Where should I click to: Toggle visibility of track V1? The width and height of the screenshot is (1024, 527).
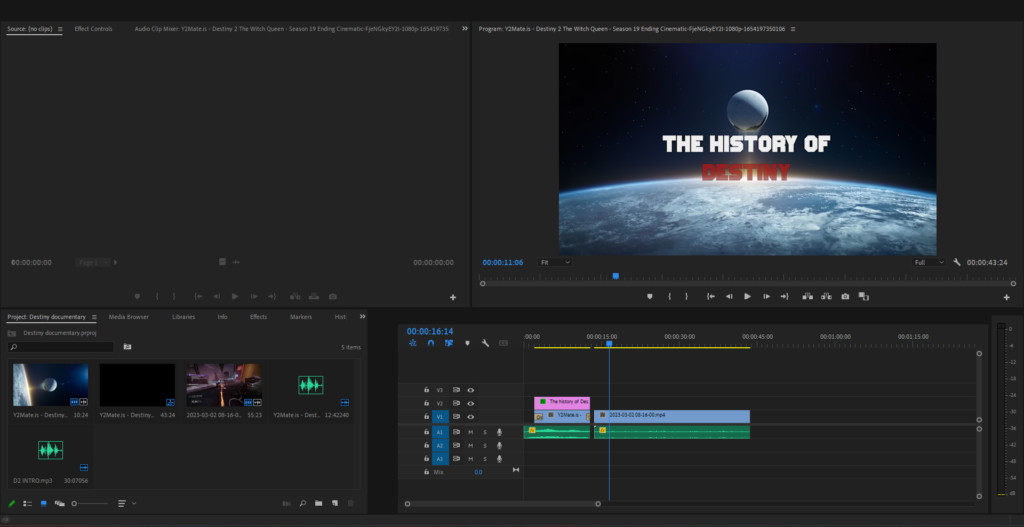coord(471,417)
